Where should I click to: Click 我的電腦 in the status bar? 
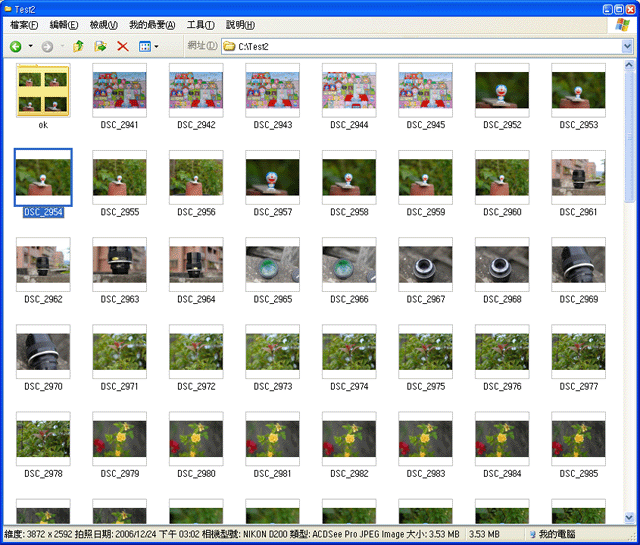(x=556, y=534)
